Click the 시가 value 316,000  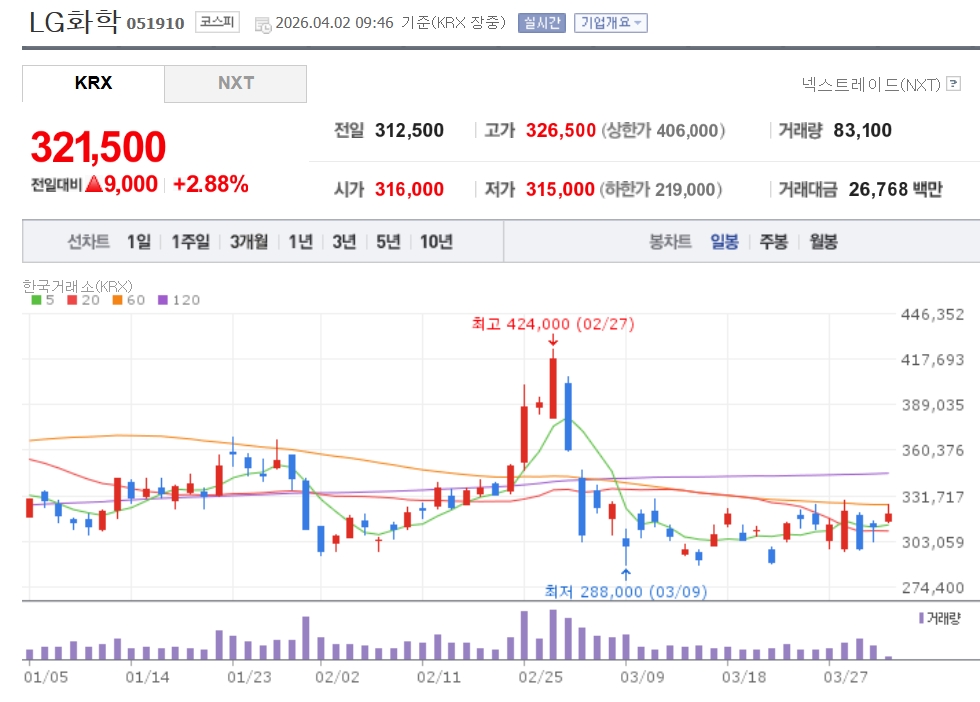(409, 189)
